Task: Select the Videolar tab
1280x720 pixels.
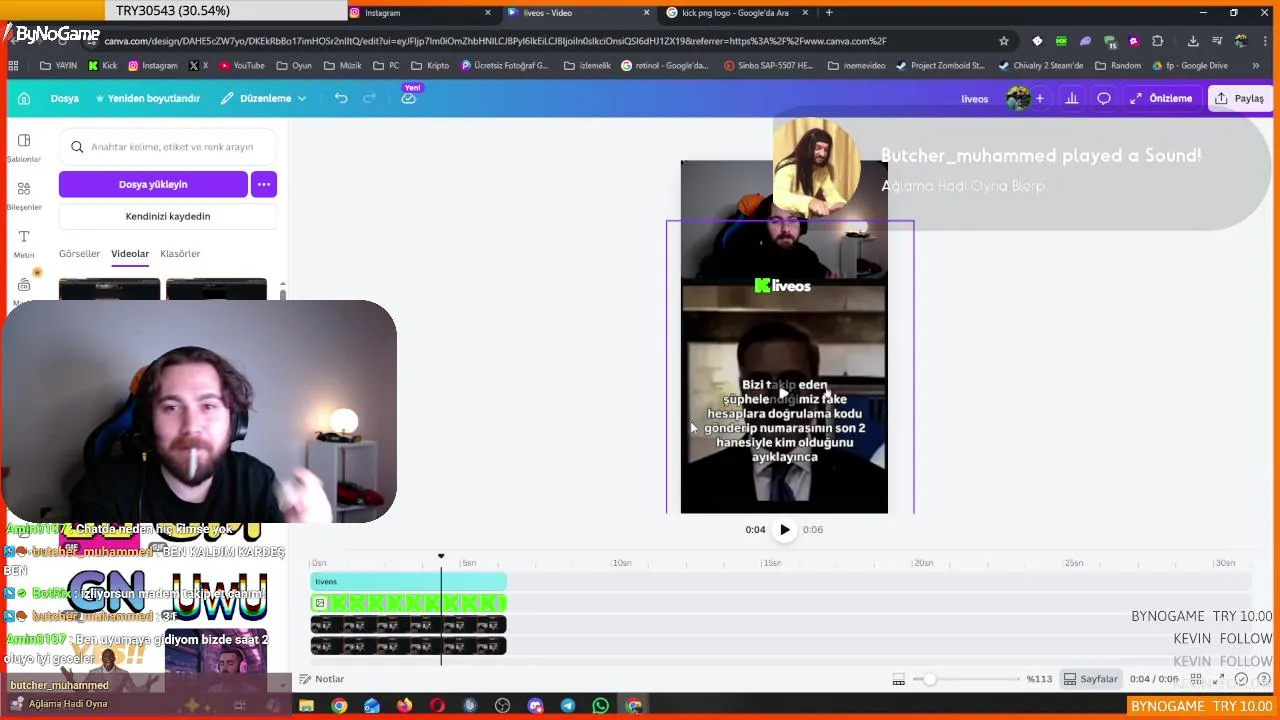Action: click(130, 254)
